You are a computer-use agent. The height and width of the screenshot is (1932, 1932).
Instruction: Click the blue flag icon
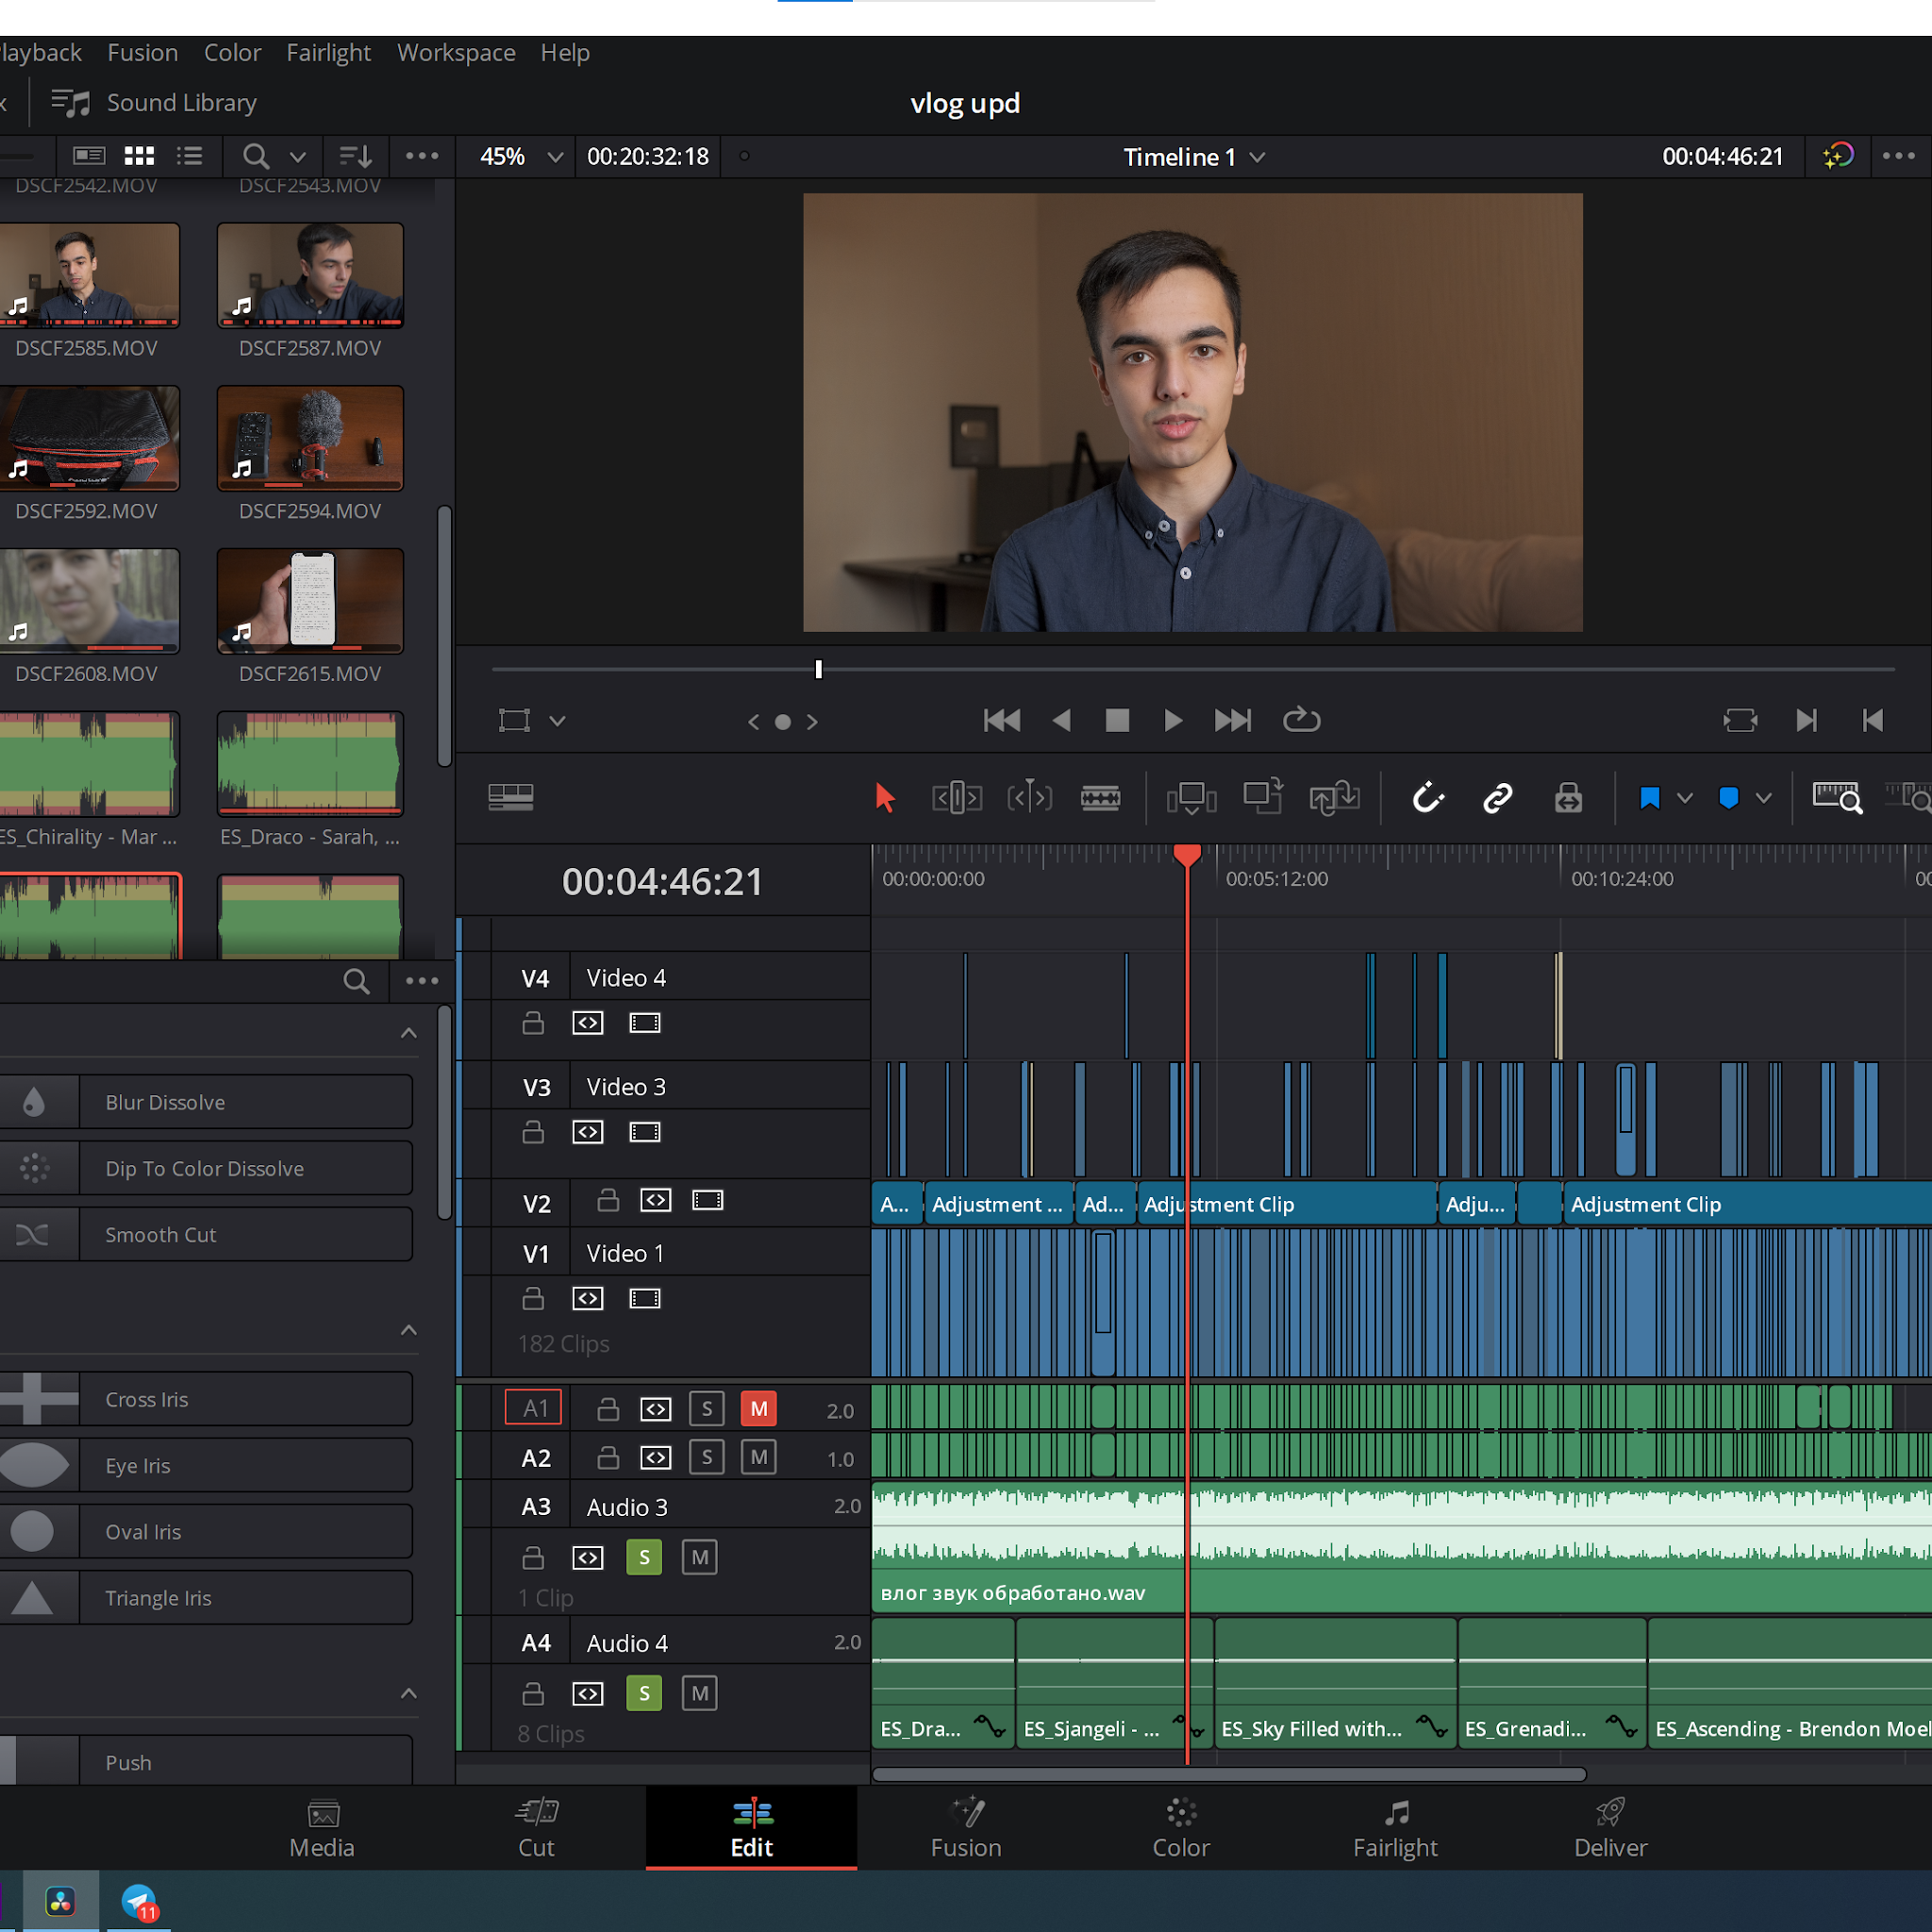tap(1650, 798)
